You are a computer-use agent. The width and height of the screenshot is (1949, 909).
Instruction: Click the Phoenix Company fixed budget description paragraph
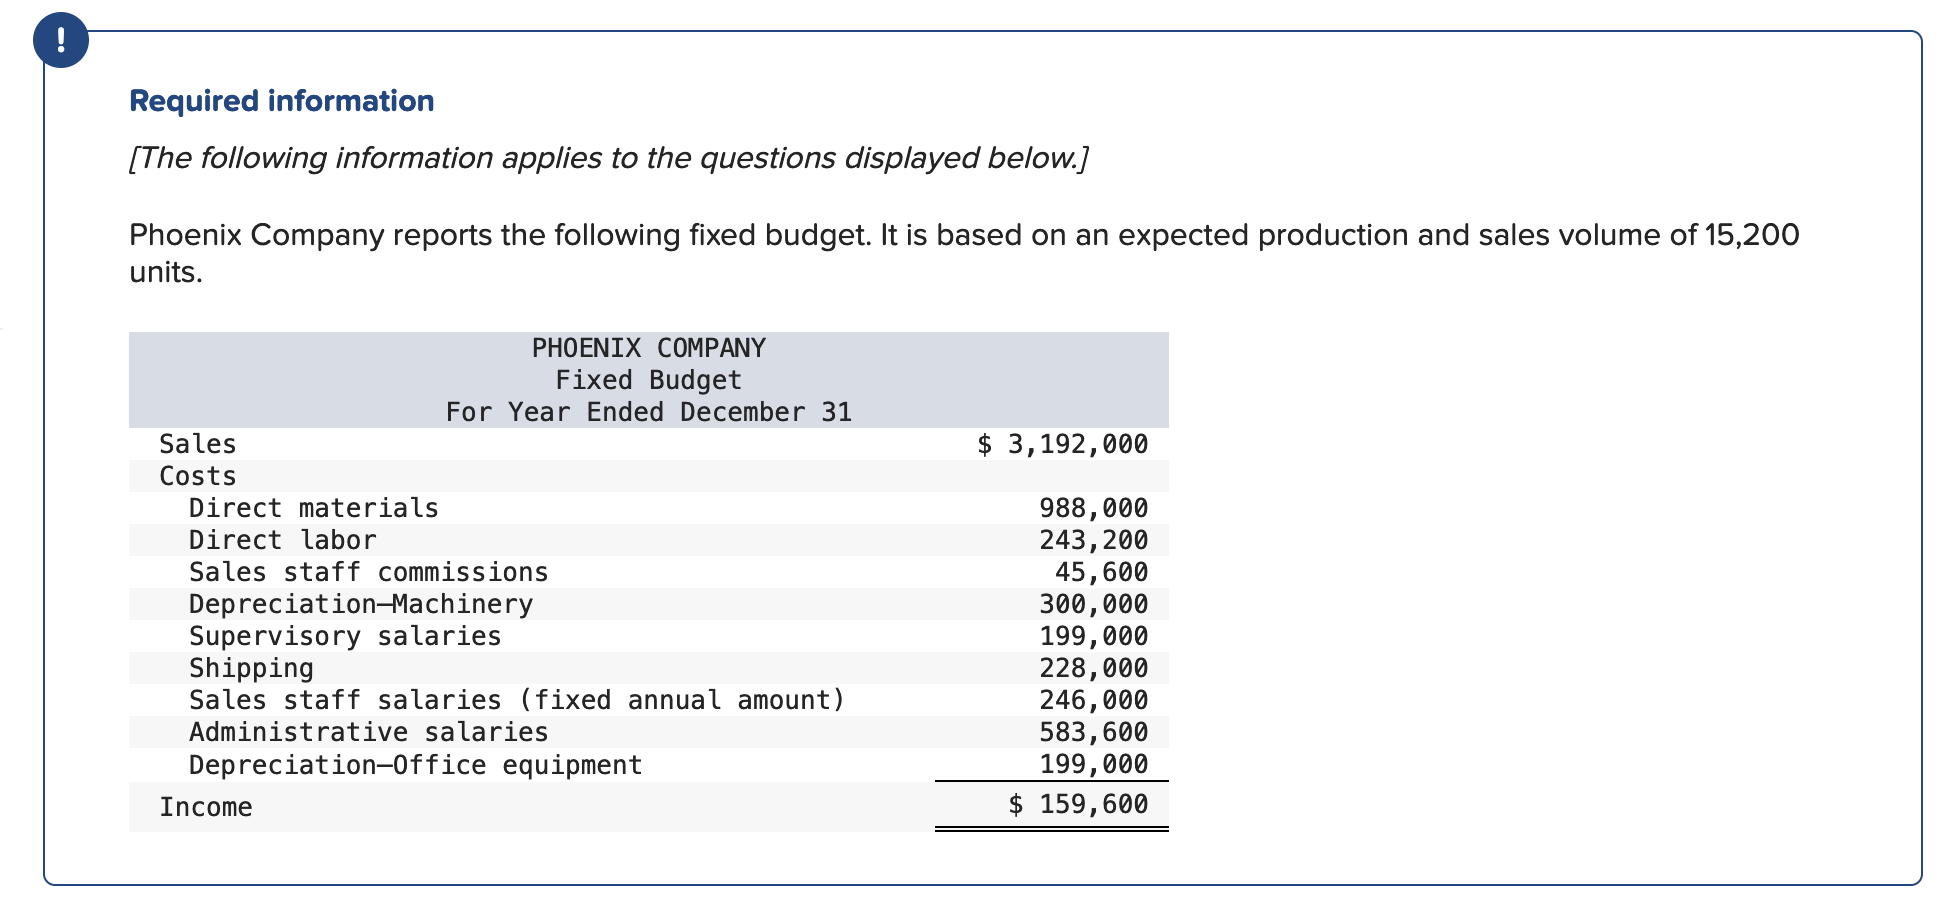pos(964,253)
